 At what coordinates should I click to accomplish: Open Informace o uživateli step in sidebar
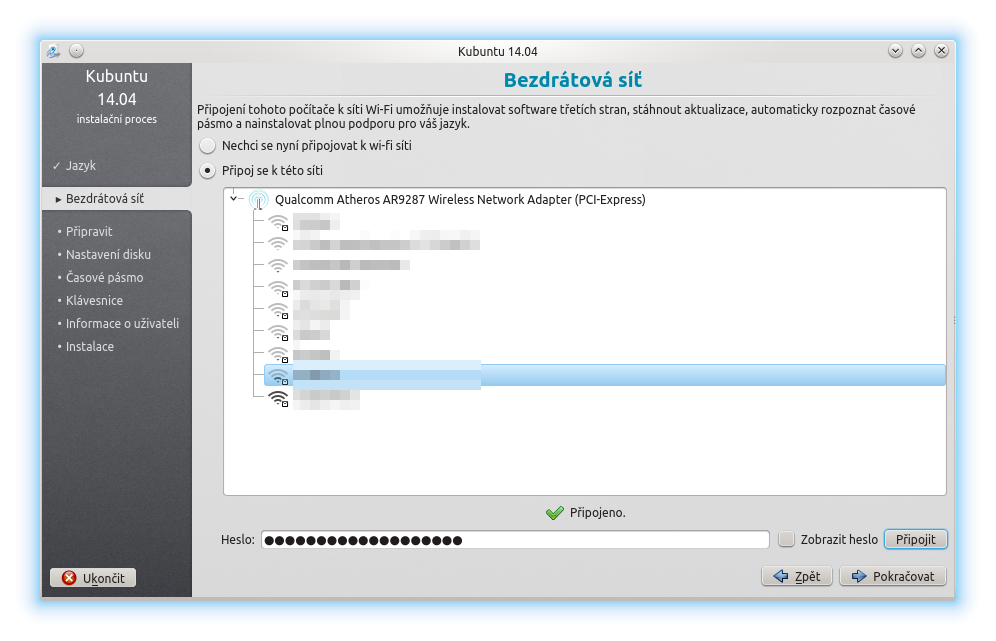click(123, 323)
